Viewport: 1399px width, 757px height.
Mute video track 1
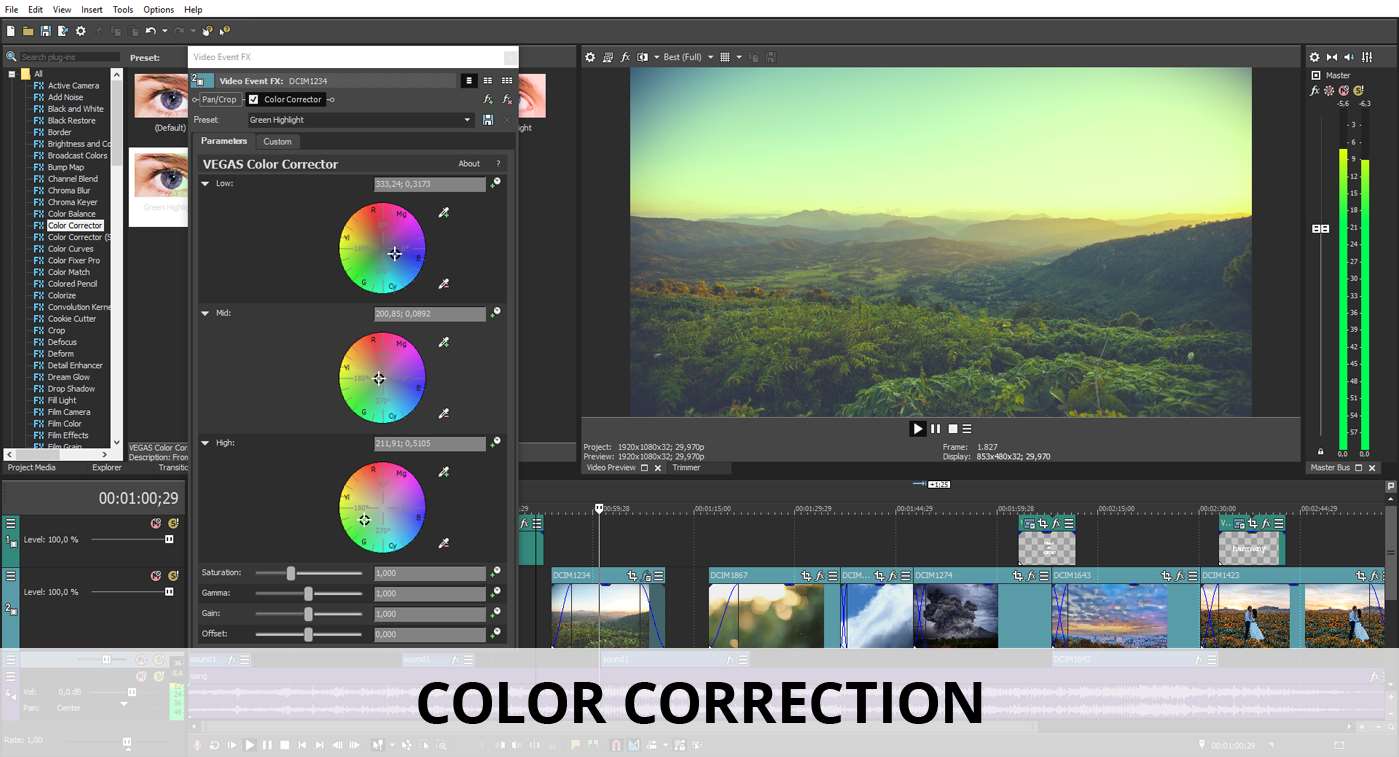[156, 523]
